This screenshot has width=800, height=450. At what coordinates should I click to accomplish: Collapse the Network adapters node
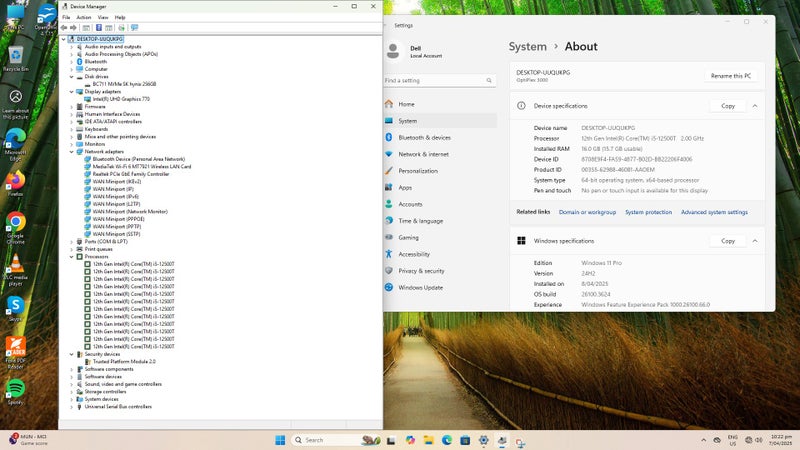[71, 152]
